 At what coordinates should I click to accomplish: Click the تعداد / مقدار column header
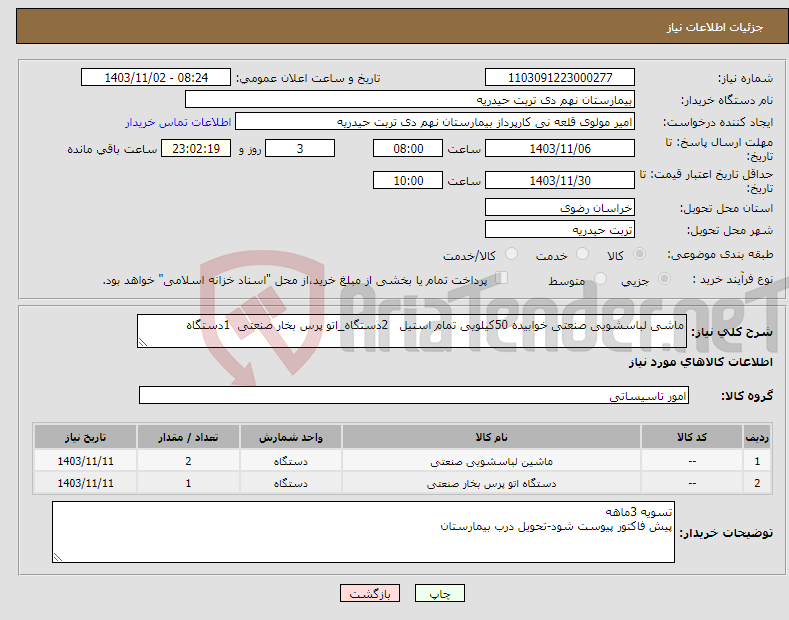(188, 437)
